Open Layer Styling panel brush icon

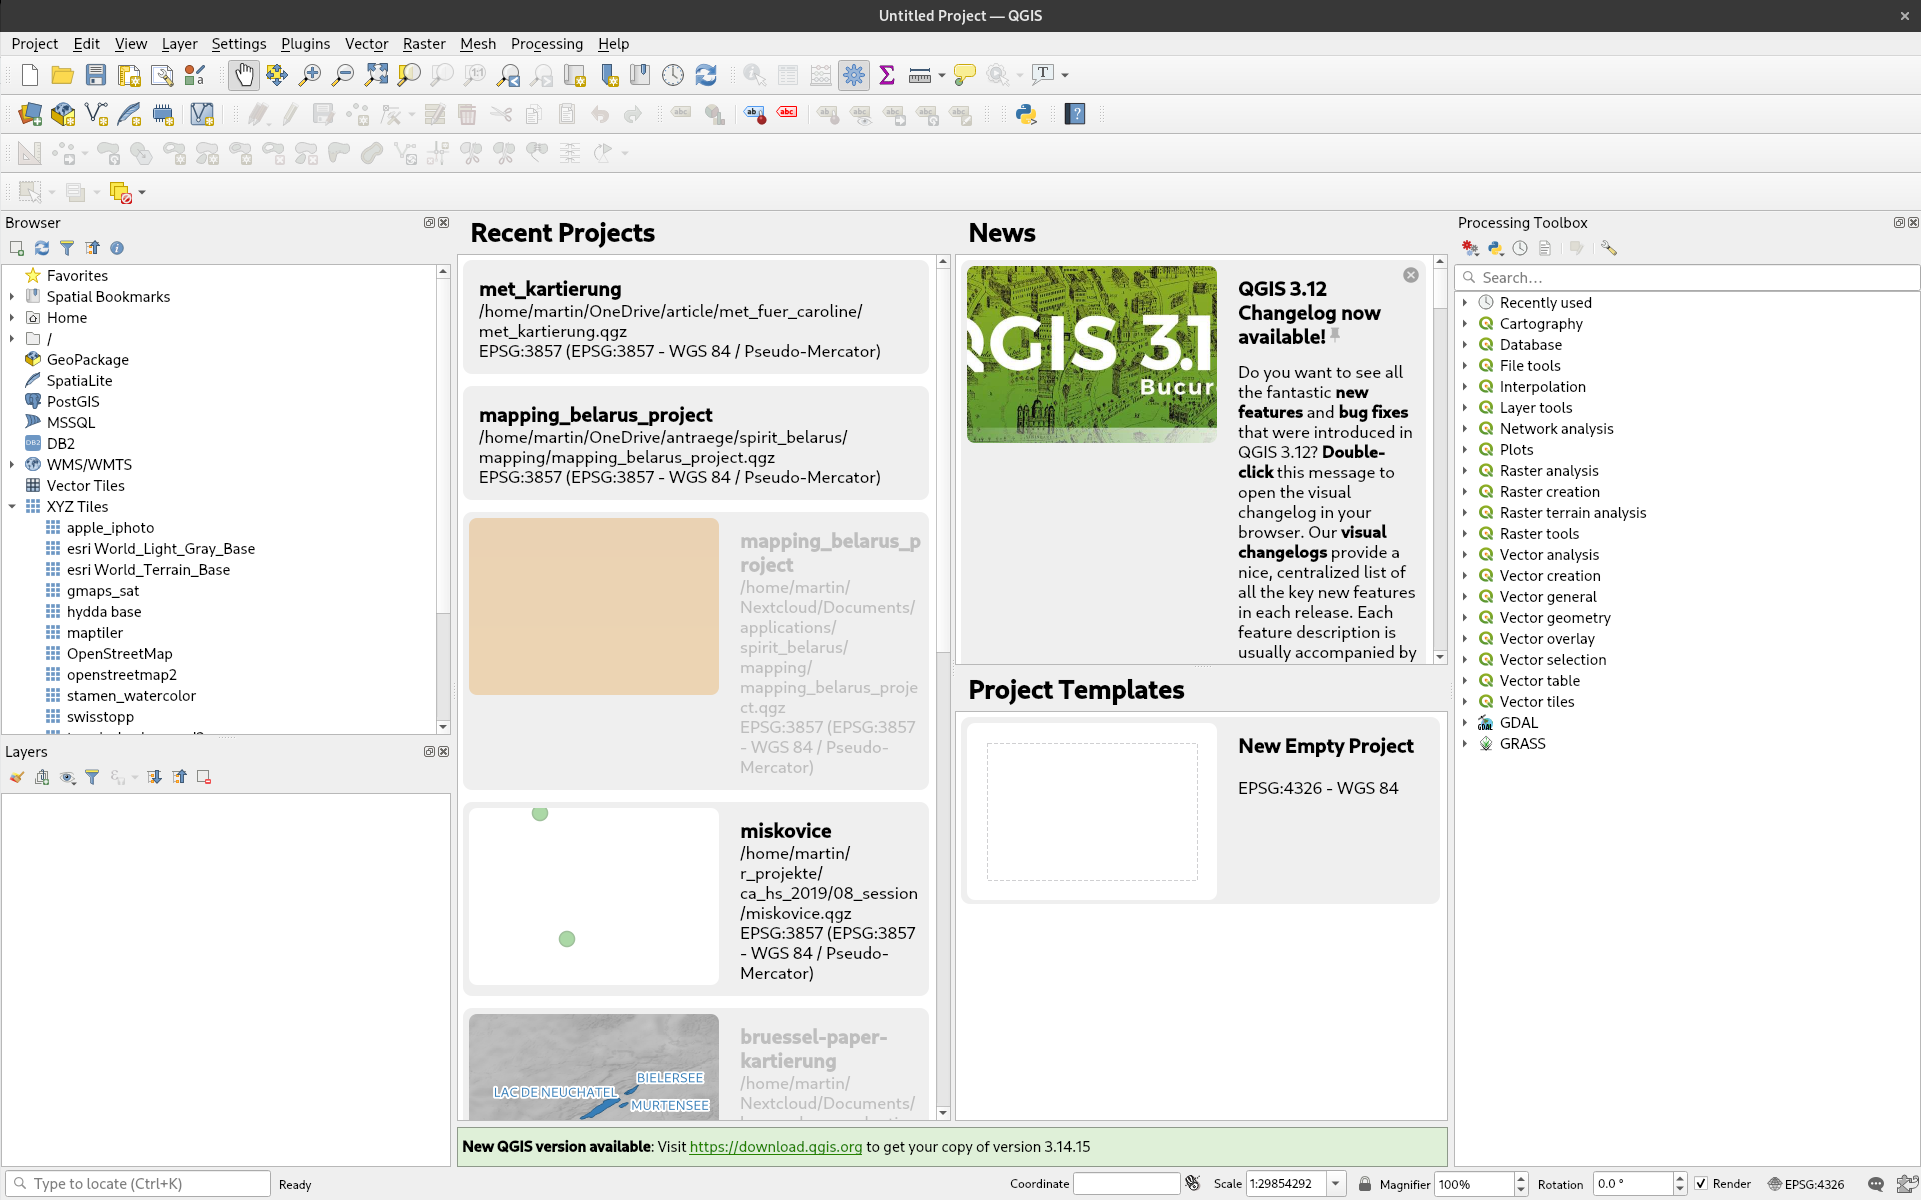tap(17, 777)
